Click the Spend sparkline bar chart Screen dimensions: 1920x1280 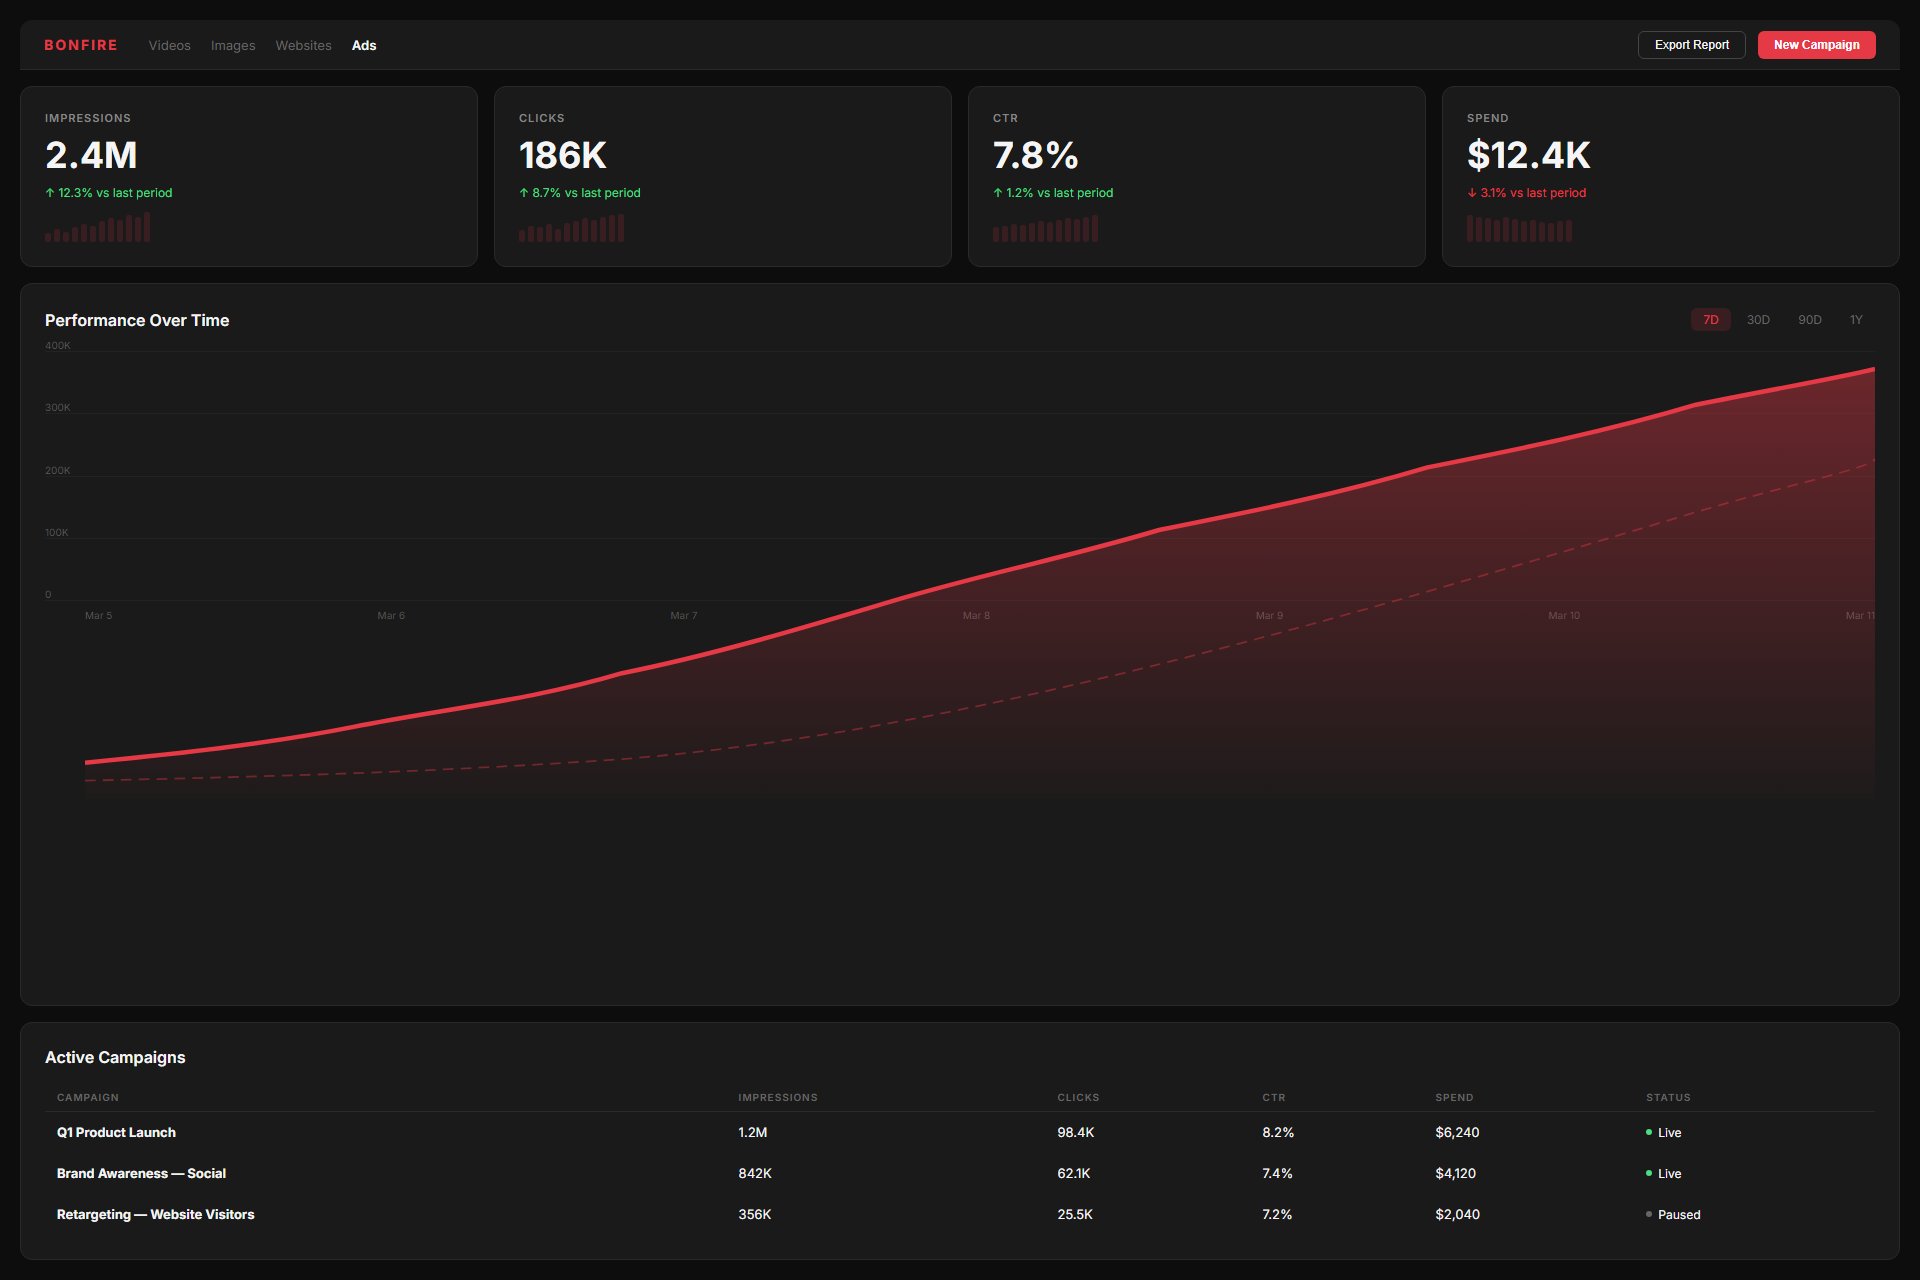[x=1519, y=229]
